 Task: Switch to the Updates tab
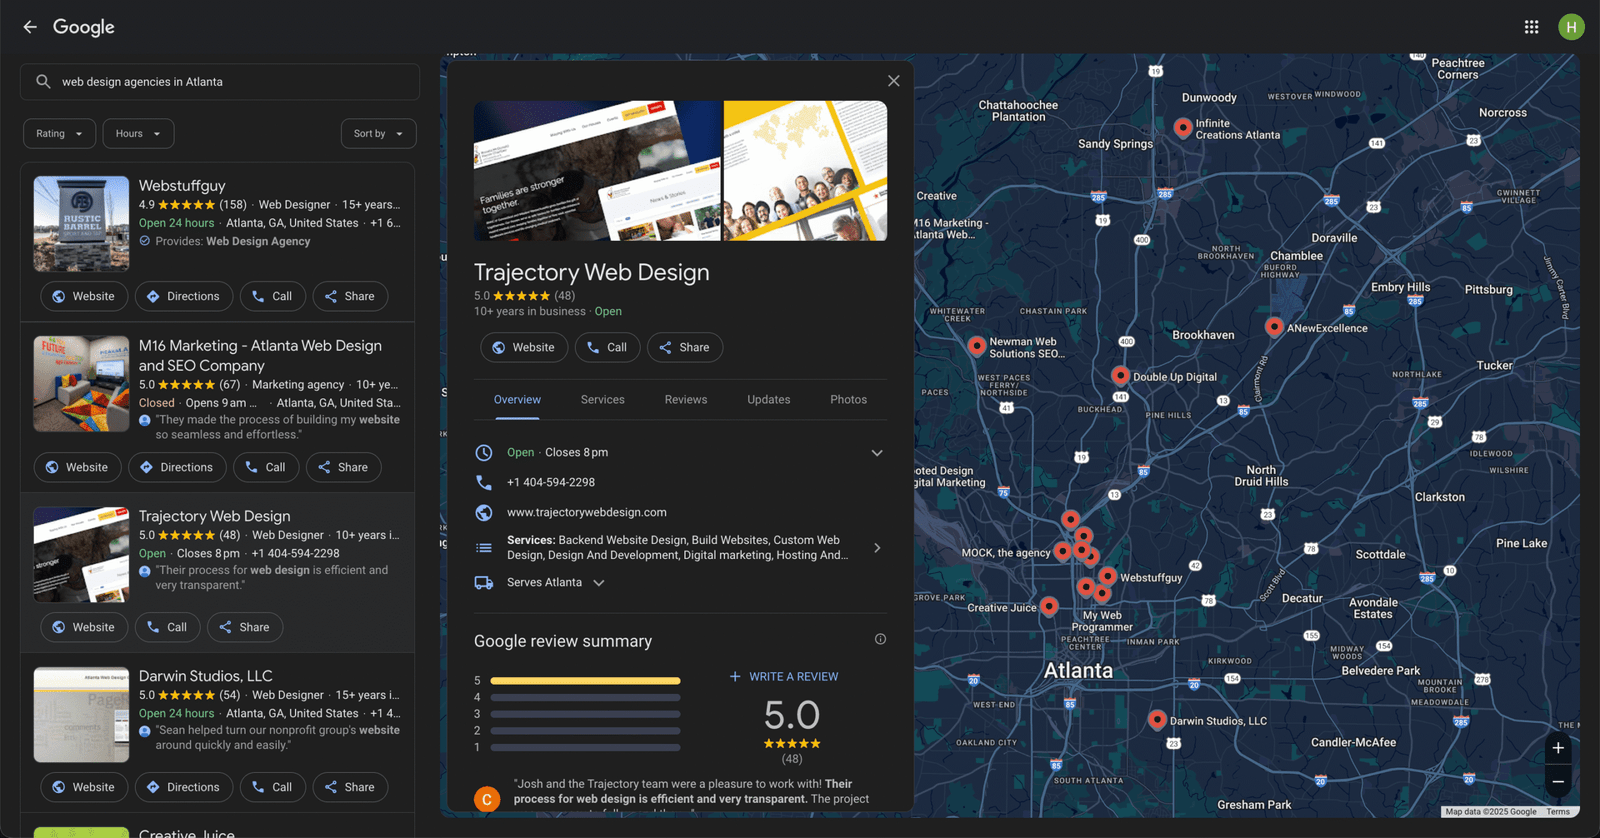[x=769, y=400]
